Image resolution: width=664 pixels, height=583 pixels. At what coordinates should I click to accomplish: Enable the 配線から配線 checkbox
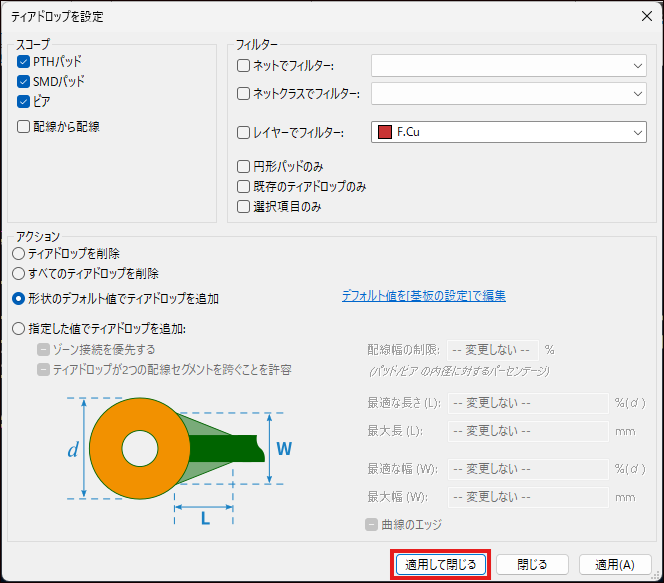pos(24,127)
